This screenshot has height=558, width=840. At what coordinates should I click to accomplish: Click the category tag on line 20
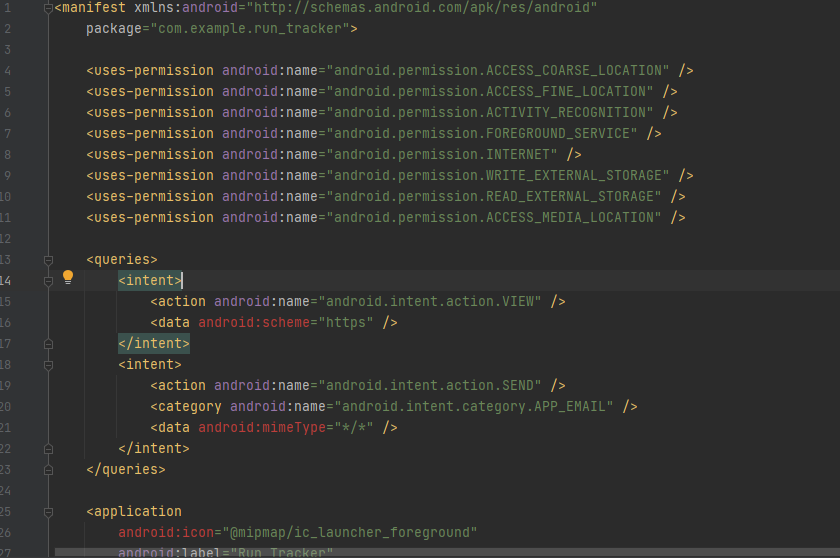(186, 406)
